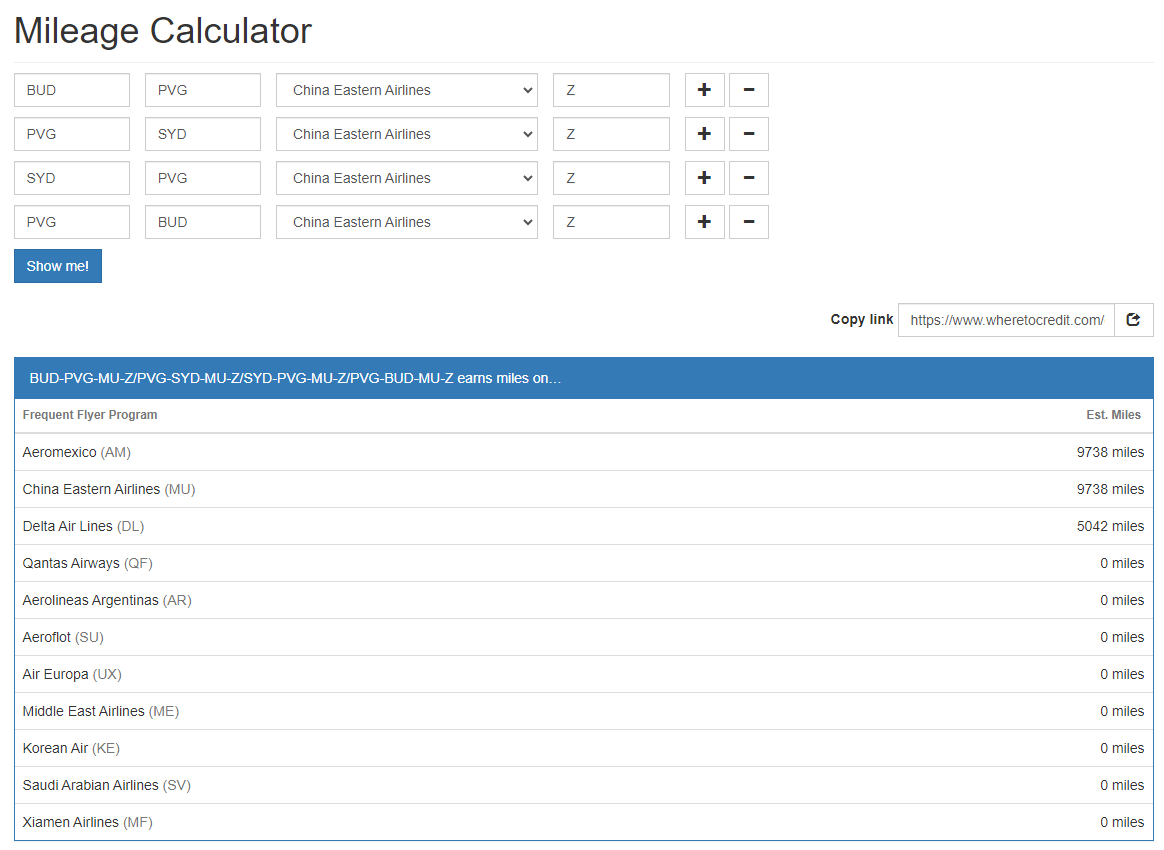Select the Air Europa (UX) row
1164x850 pixels.
(583, 674)
